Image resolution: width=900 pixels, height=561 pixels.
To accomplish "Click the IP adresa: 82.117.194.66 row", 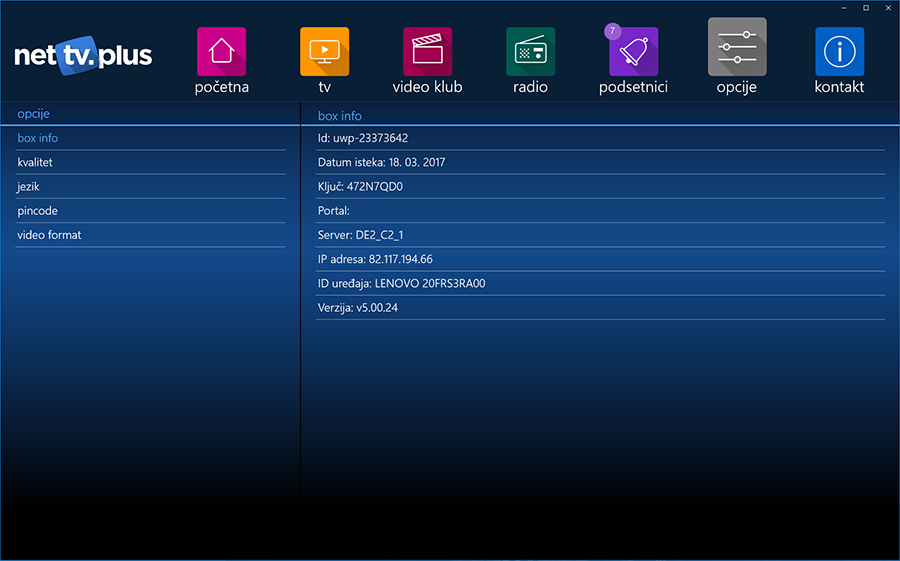I will coord(600,259).
